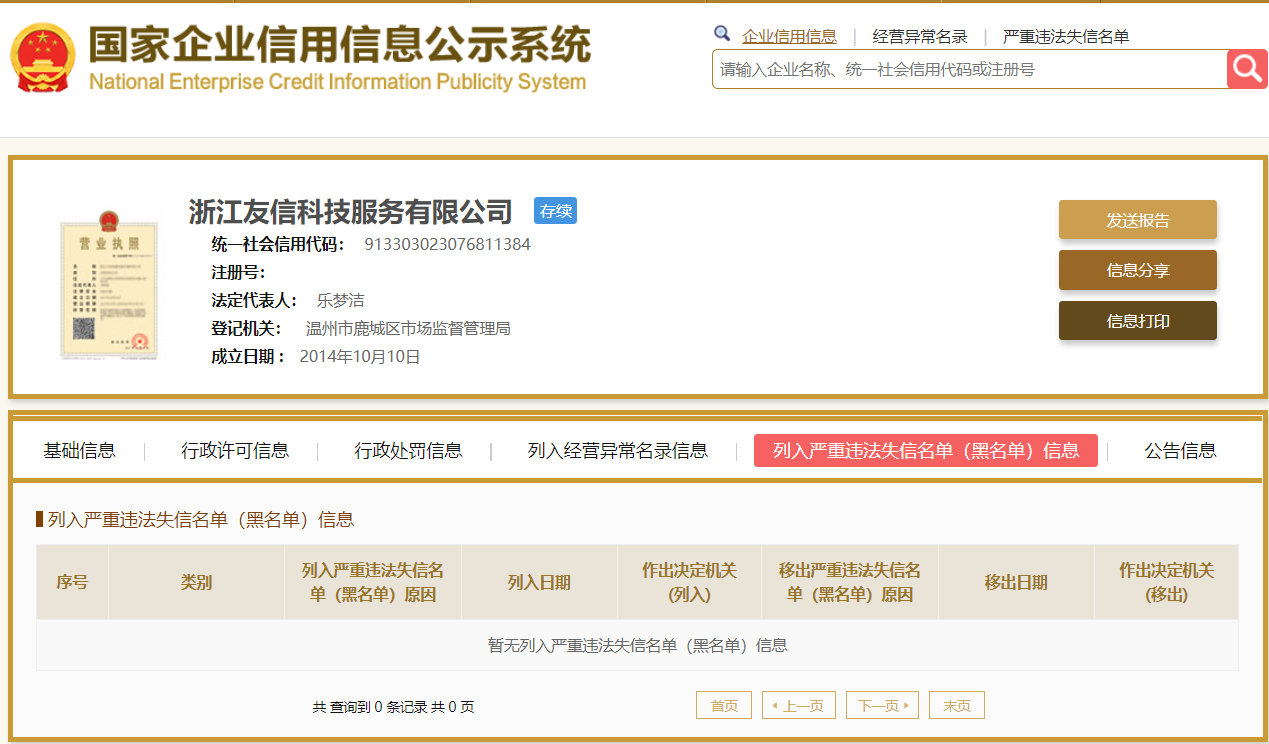Image resolution: width=1269 pixels, height=744 pixels.
Task: Select the 严重违法失信名单 search category
Action: click(1066, 37)
